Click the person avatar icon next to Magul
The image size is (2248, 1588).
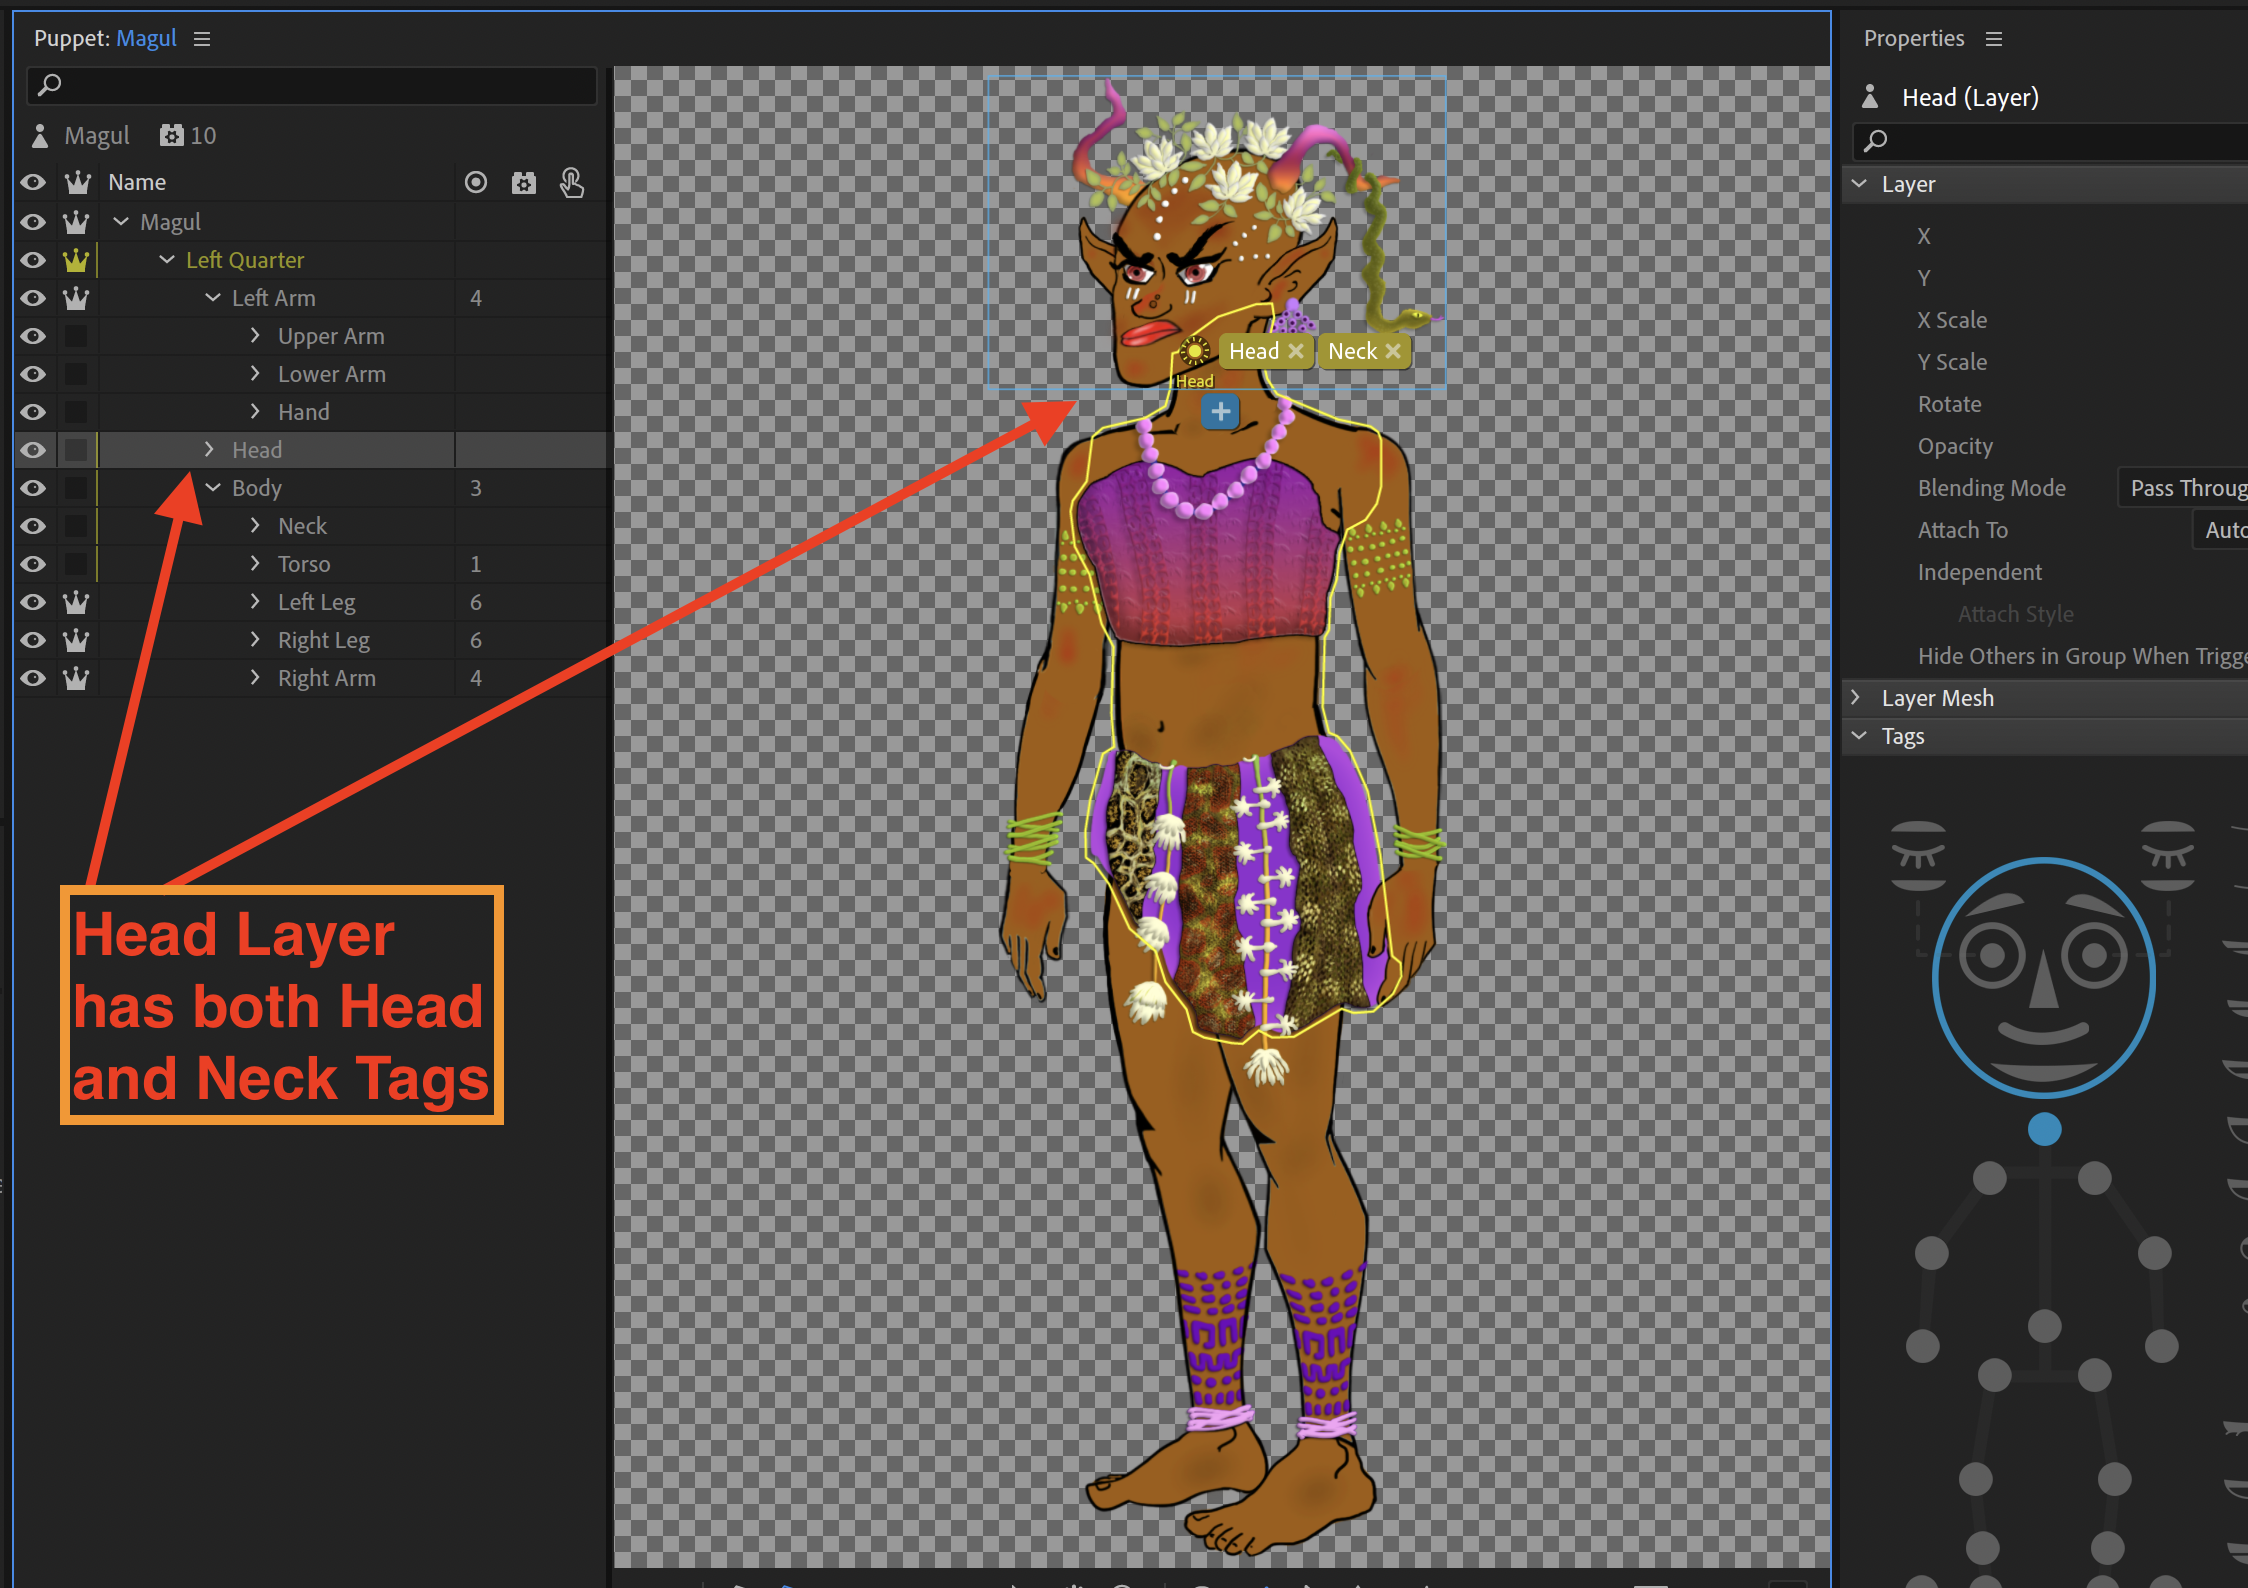39,135
